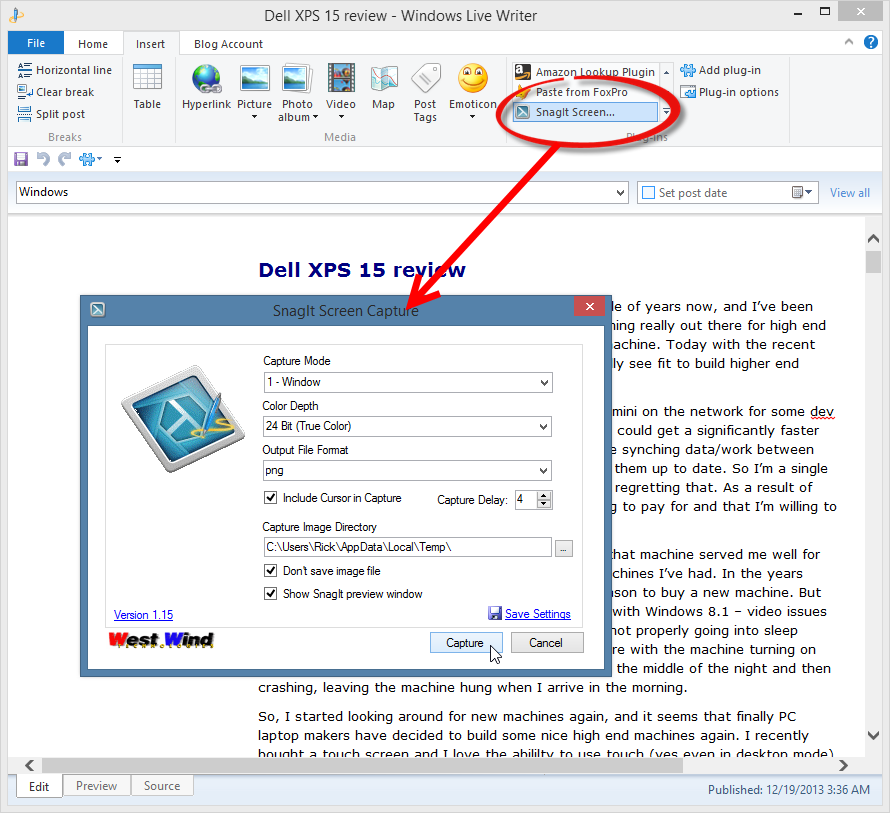The height and width of the screenshot is (813, 890).
Task: Click the West Wind logo
Action: tap(161, 640)
